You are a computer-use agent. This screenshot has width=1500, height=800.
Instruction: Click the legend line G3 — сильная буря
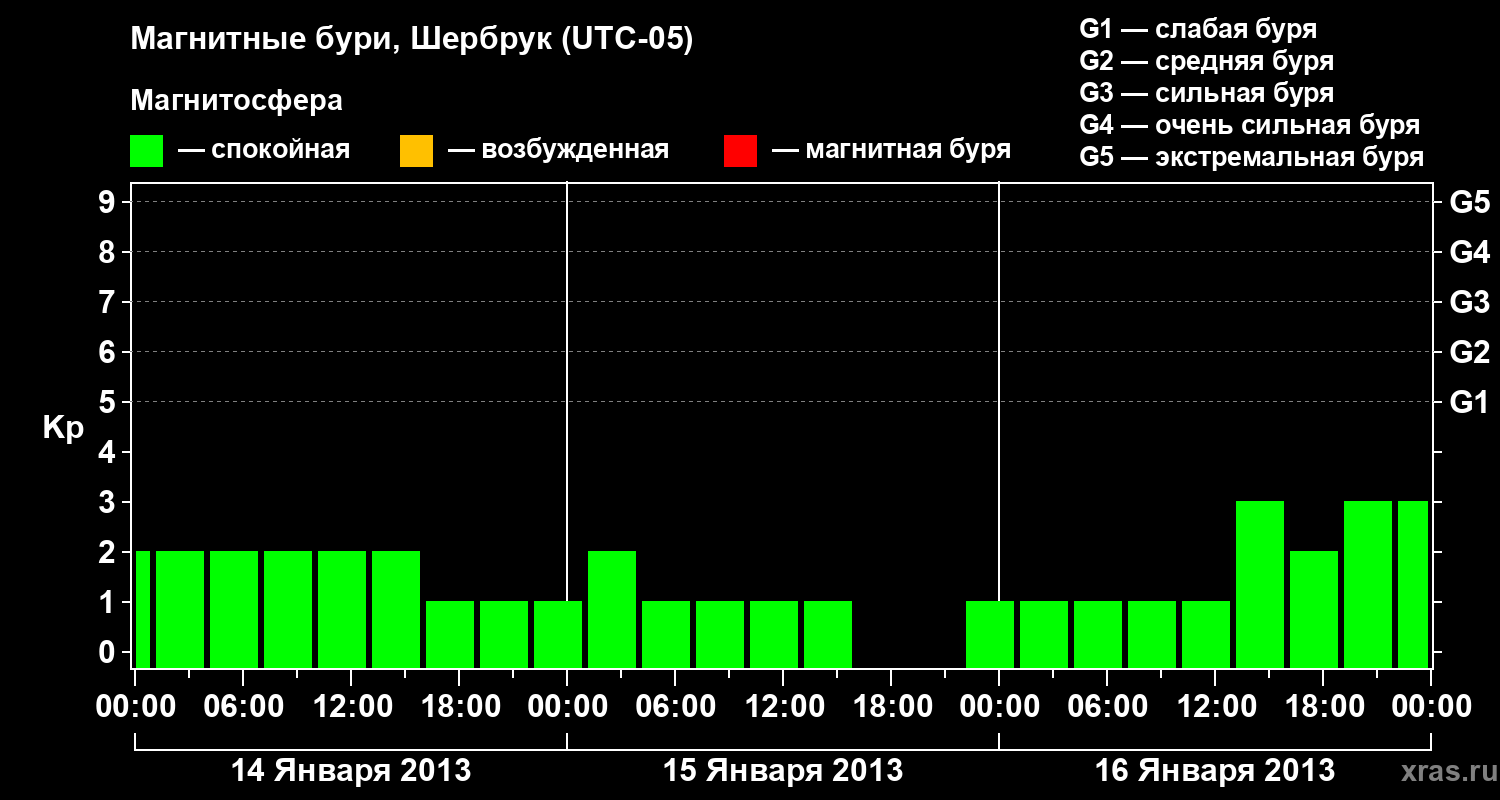tap(1206, 93)
